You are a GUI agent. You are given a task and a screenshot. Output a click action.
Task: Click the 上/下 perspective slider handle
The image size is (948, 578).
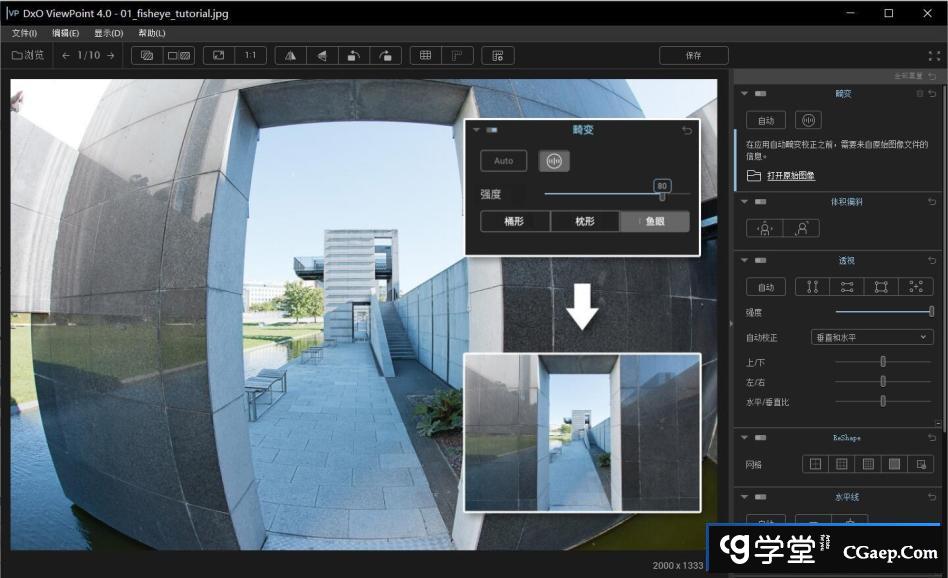click(883, 361)
